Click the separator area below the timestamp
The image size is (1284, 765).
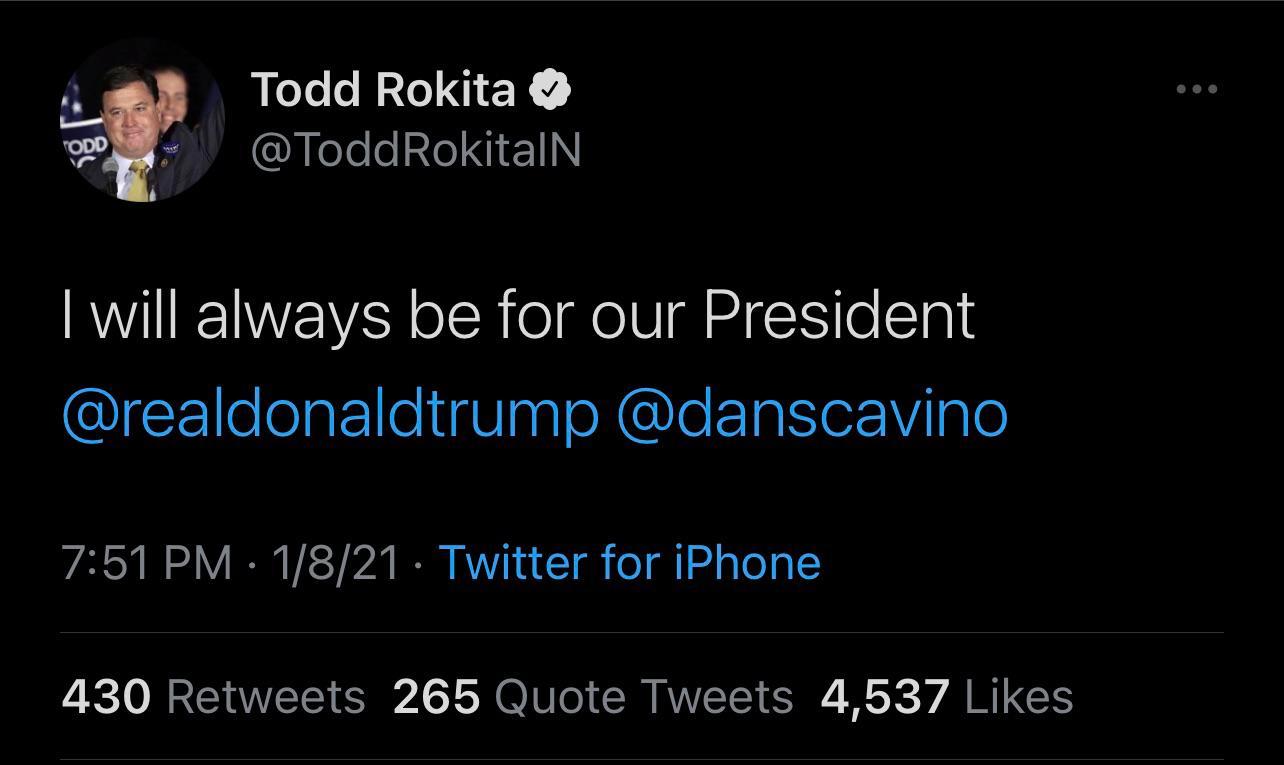tap(642, 630)
